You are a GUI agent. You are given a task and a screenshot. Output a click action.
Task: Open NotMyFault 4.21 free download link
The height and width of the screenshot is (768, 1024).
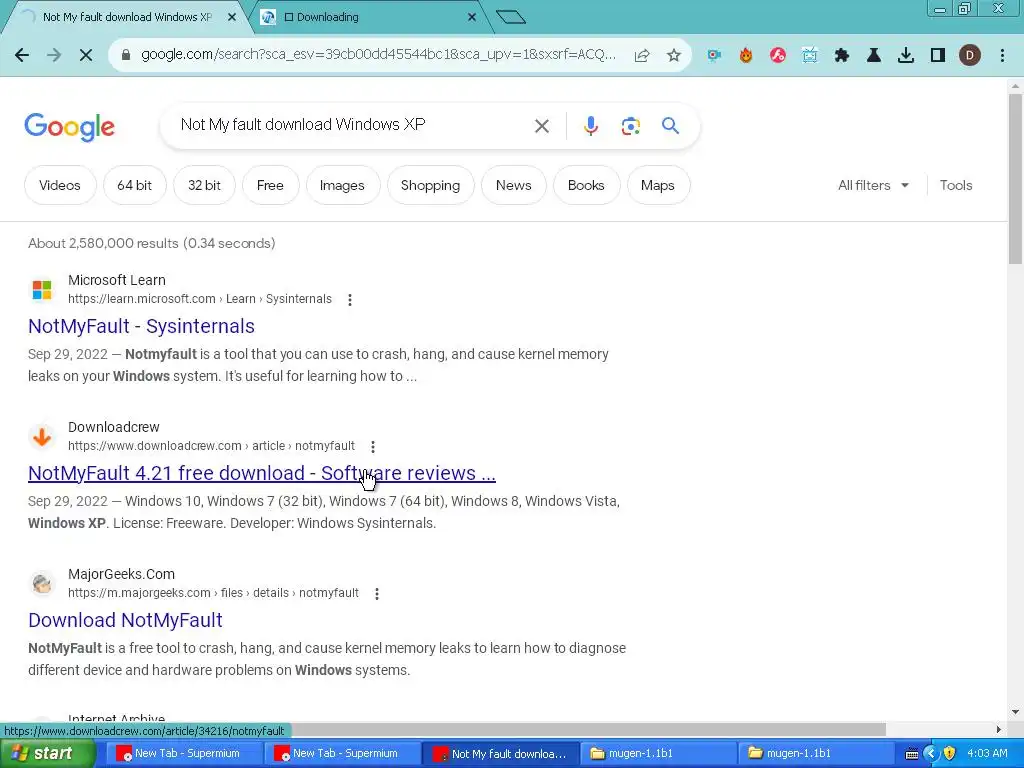pyautogui.click(x=262, y=473)
